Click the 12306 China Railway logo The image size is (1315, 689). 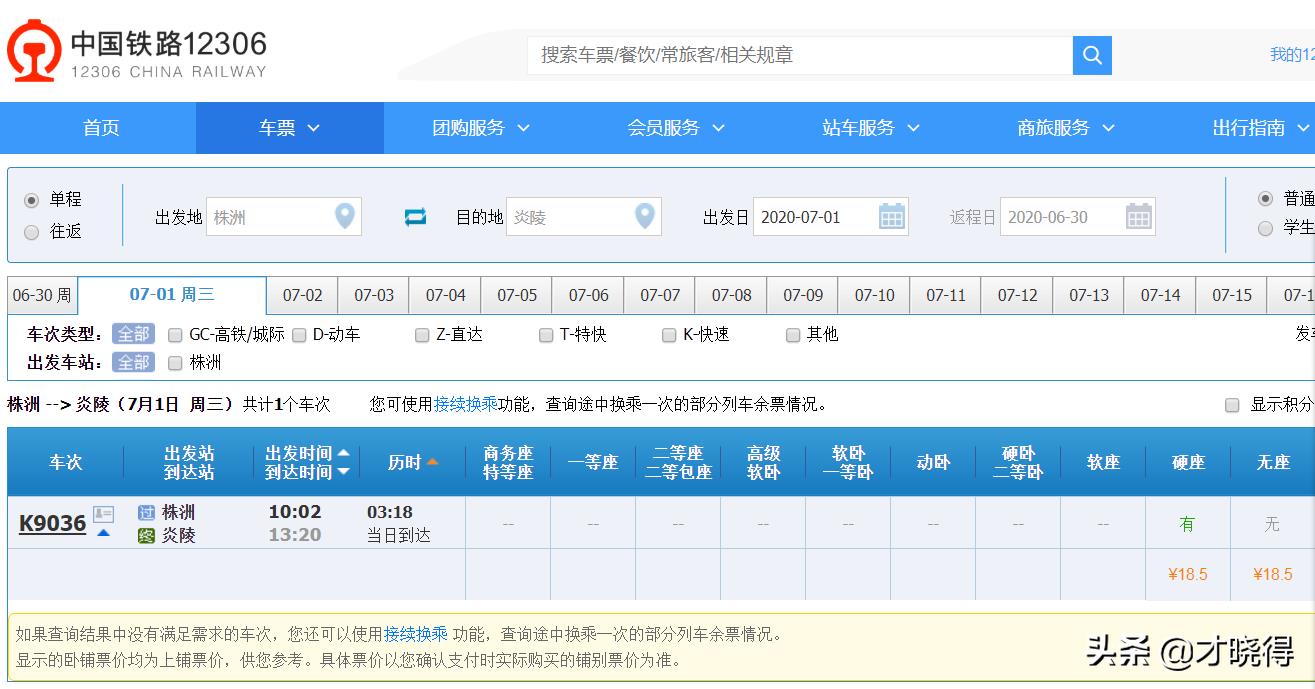(137, 52)
